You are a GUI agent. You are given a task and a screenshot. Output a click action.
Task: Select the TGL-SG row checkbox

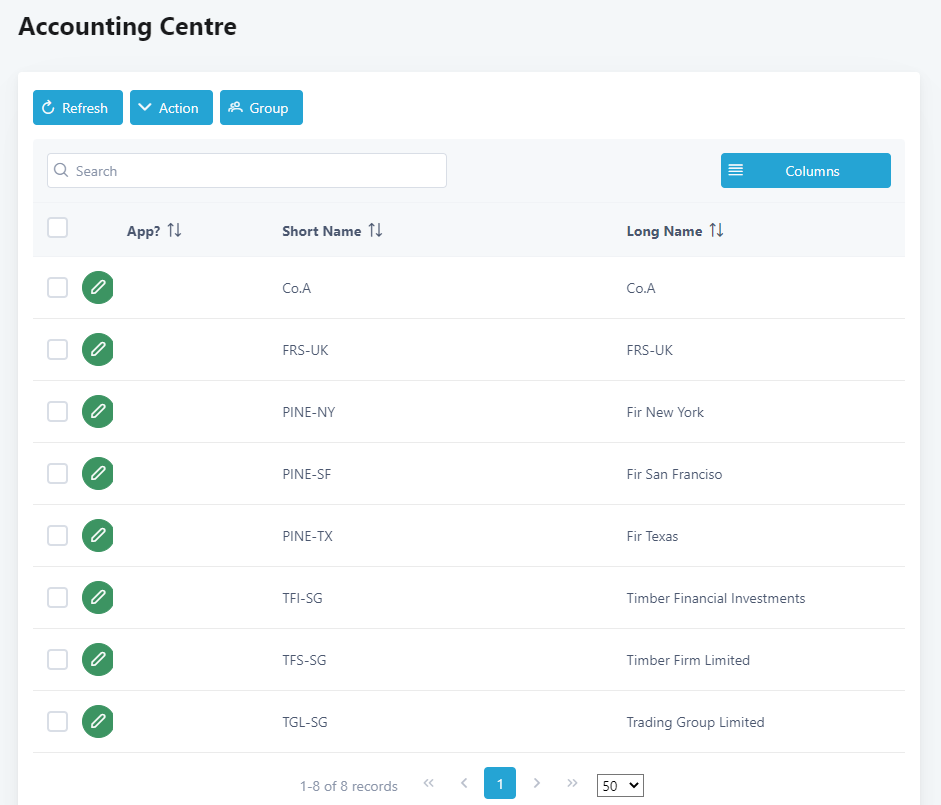(58, 722)
